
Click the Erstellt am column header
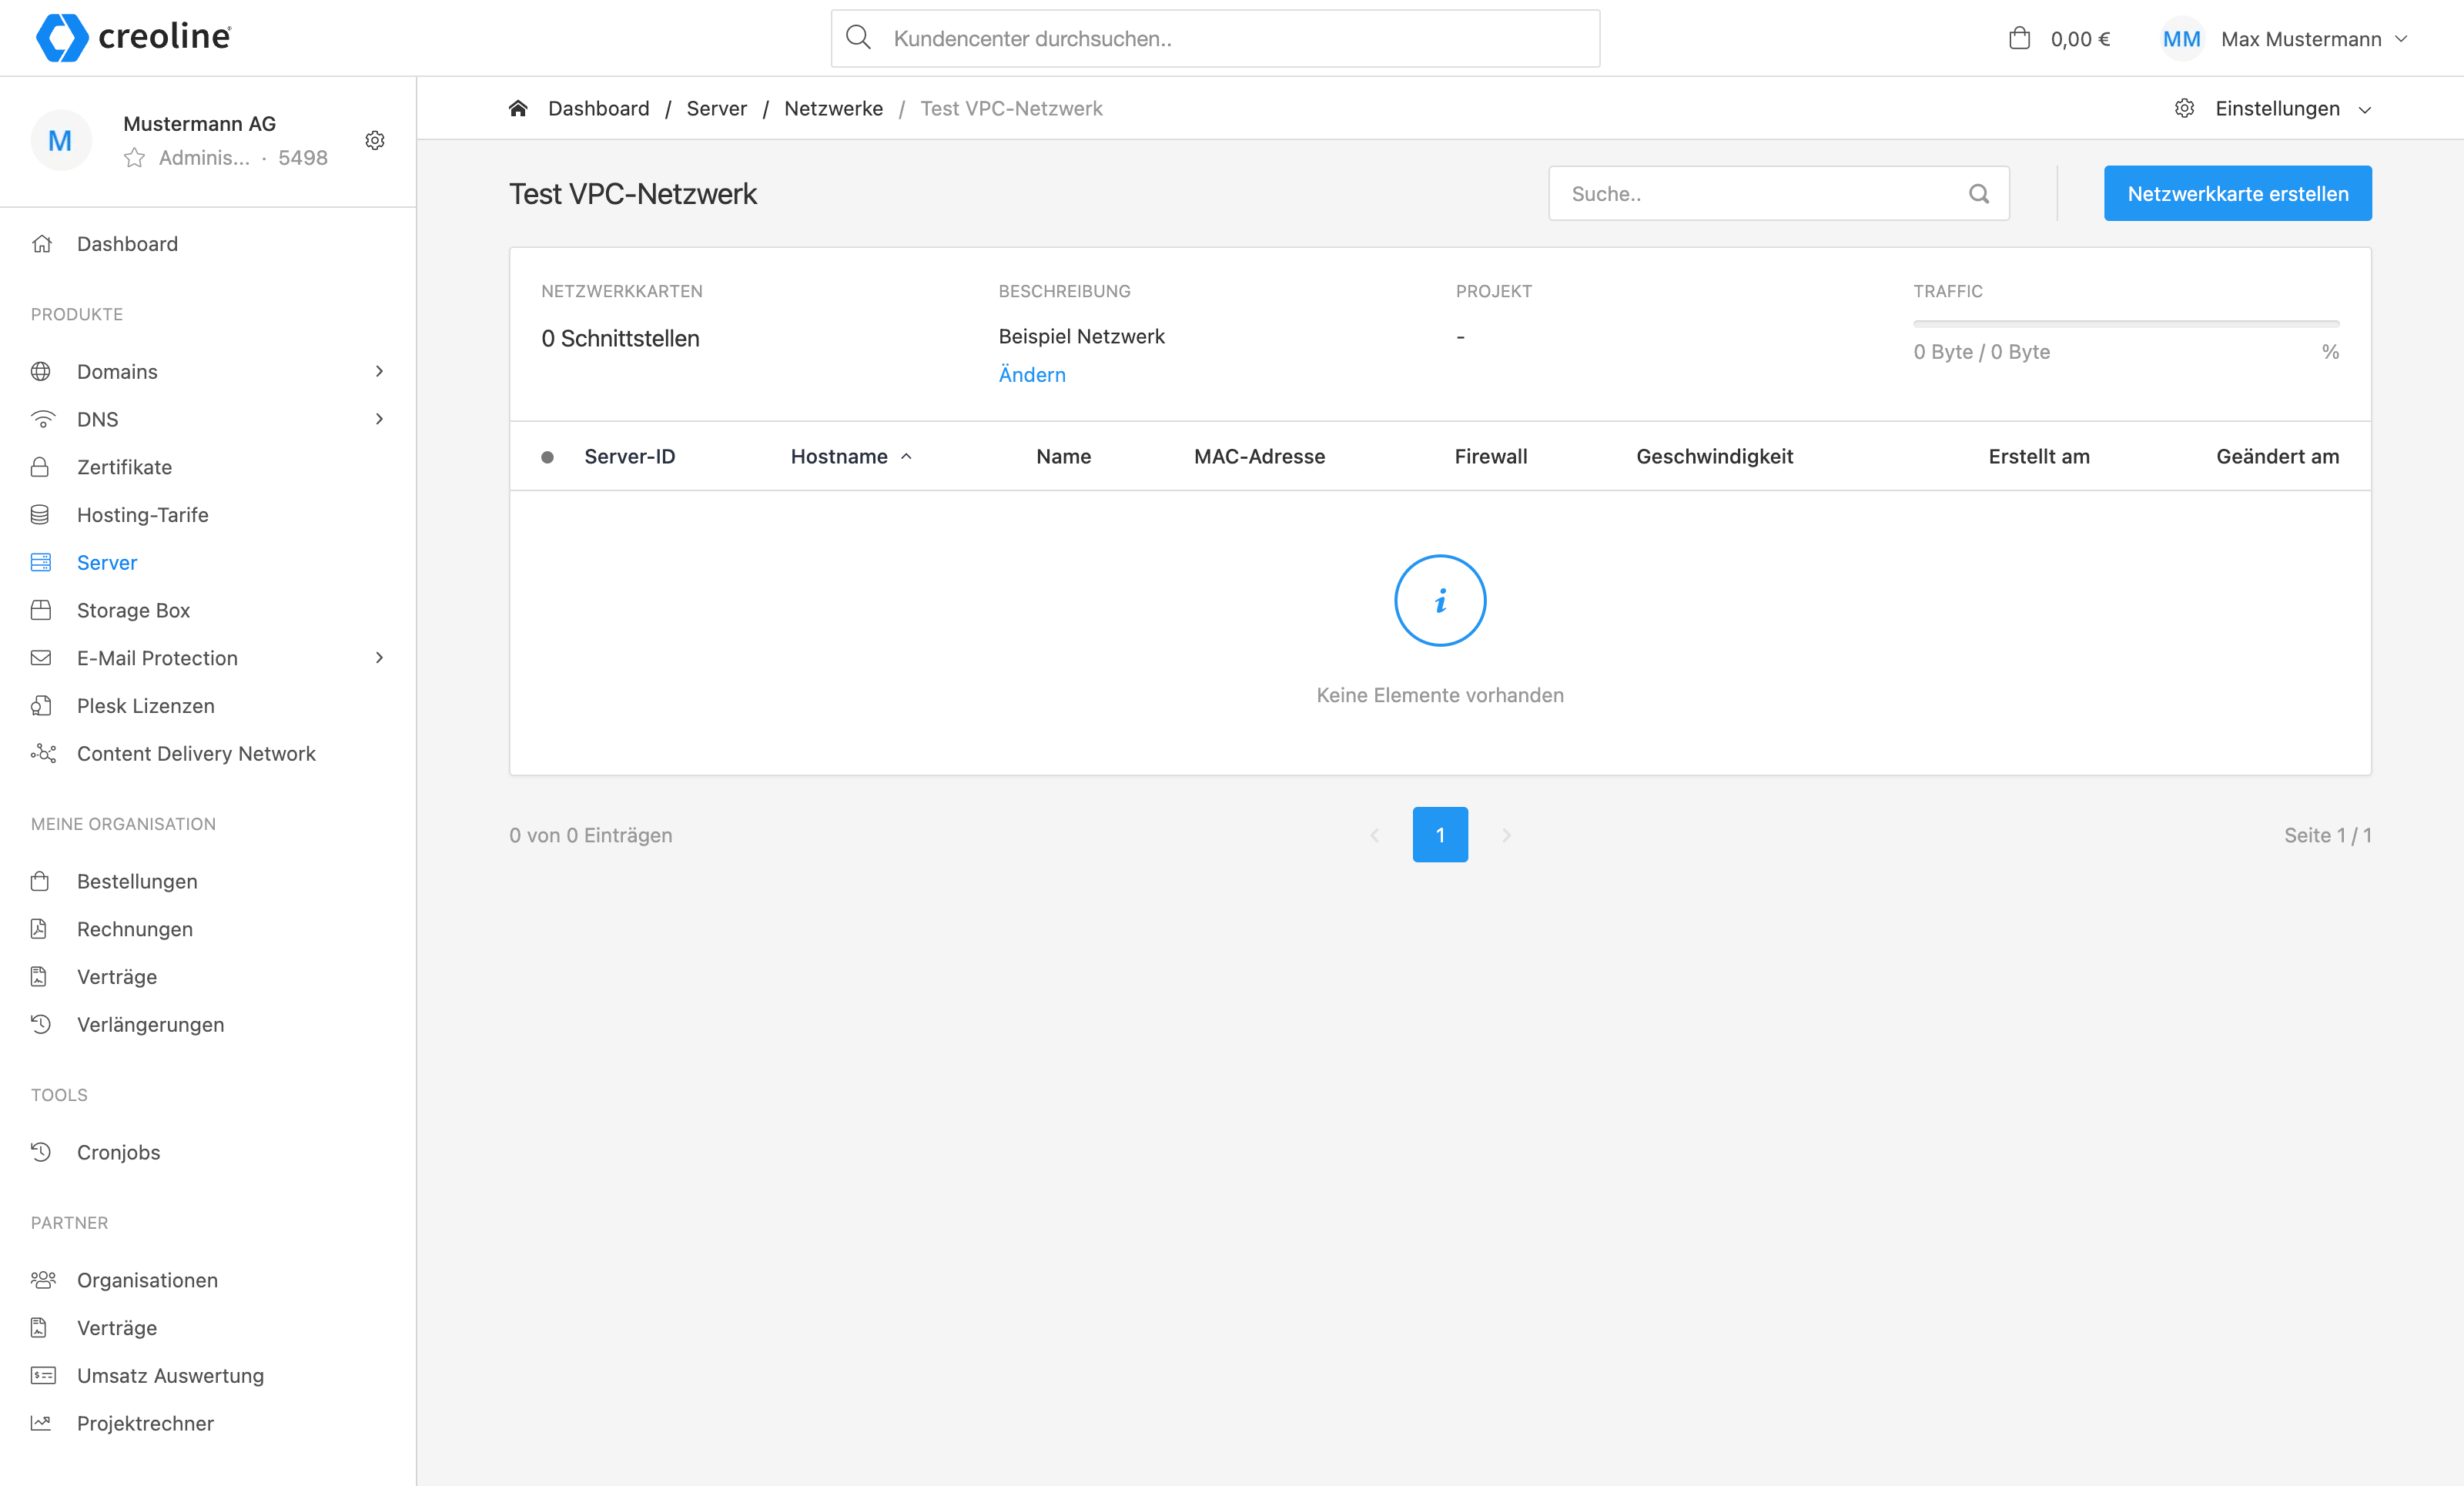pos(2038,456)
